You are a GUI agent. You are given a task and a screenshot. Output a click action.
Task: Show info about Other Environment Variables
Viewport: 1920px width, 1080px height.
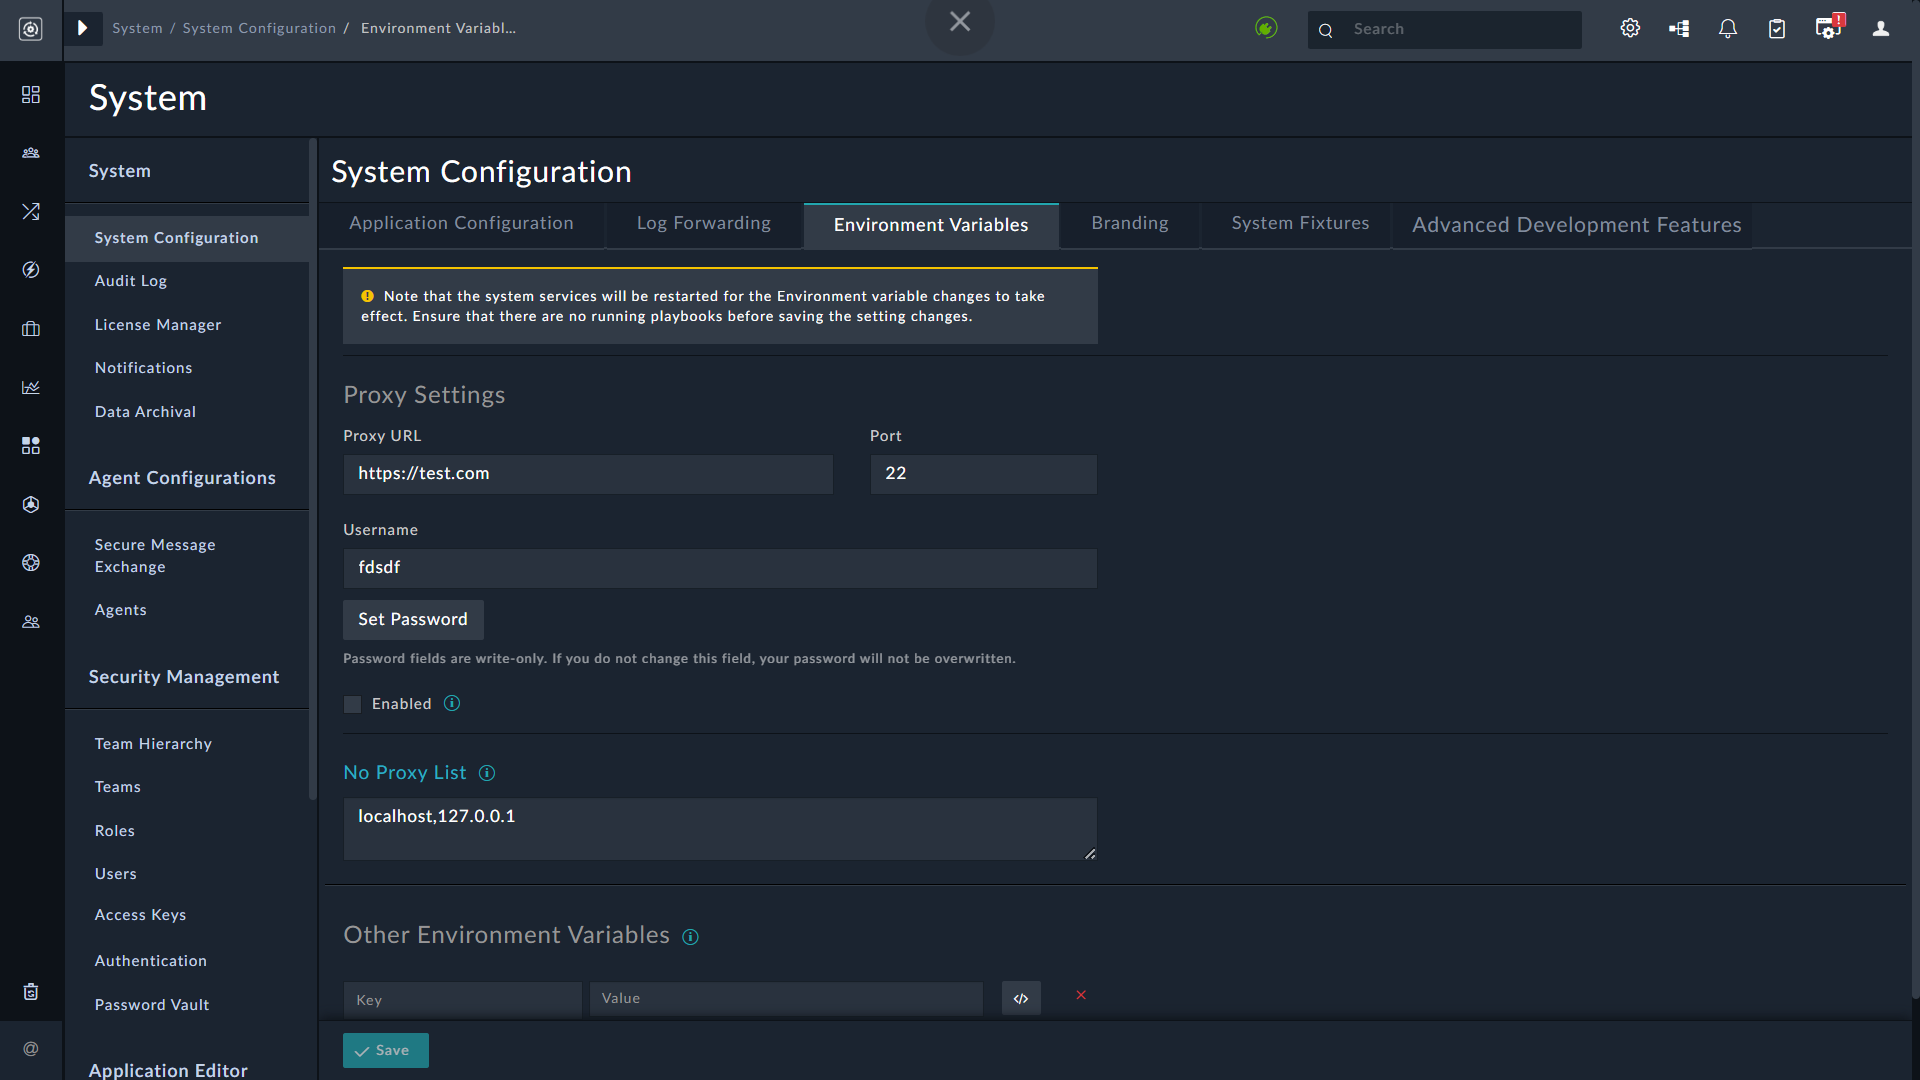coord(690,937)
